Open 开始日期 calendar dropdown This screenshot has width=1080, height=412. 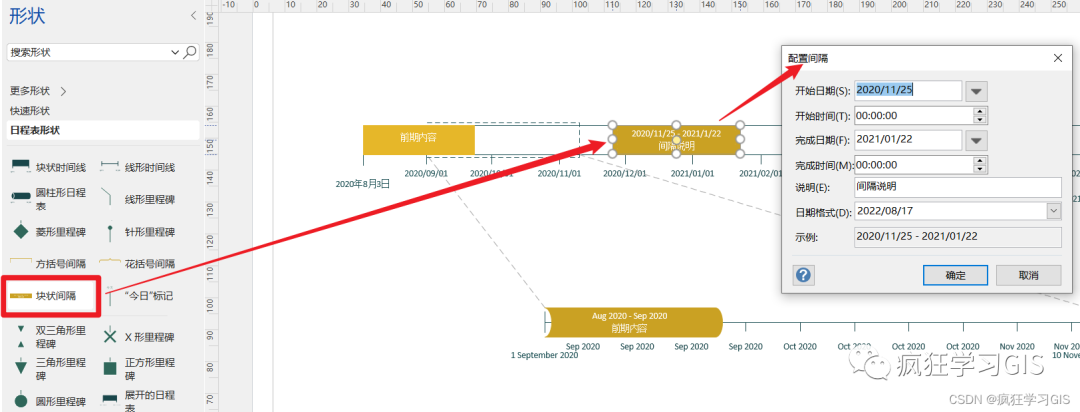pos(977,90)
